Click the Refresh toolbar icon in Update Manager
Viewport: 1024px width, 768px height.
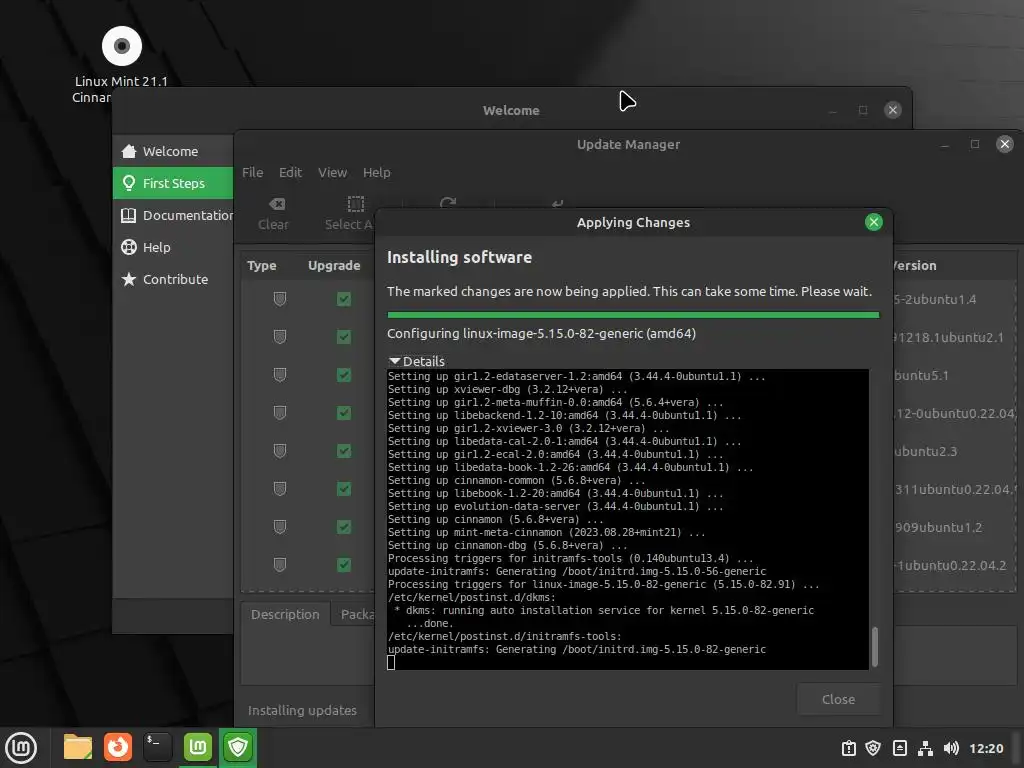coord(448,202)
